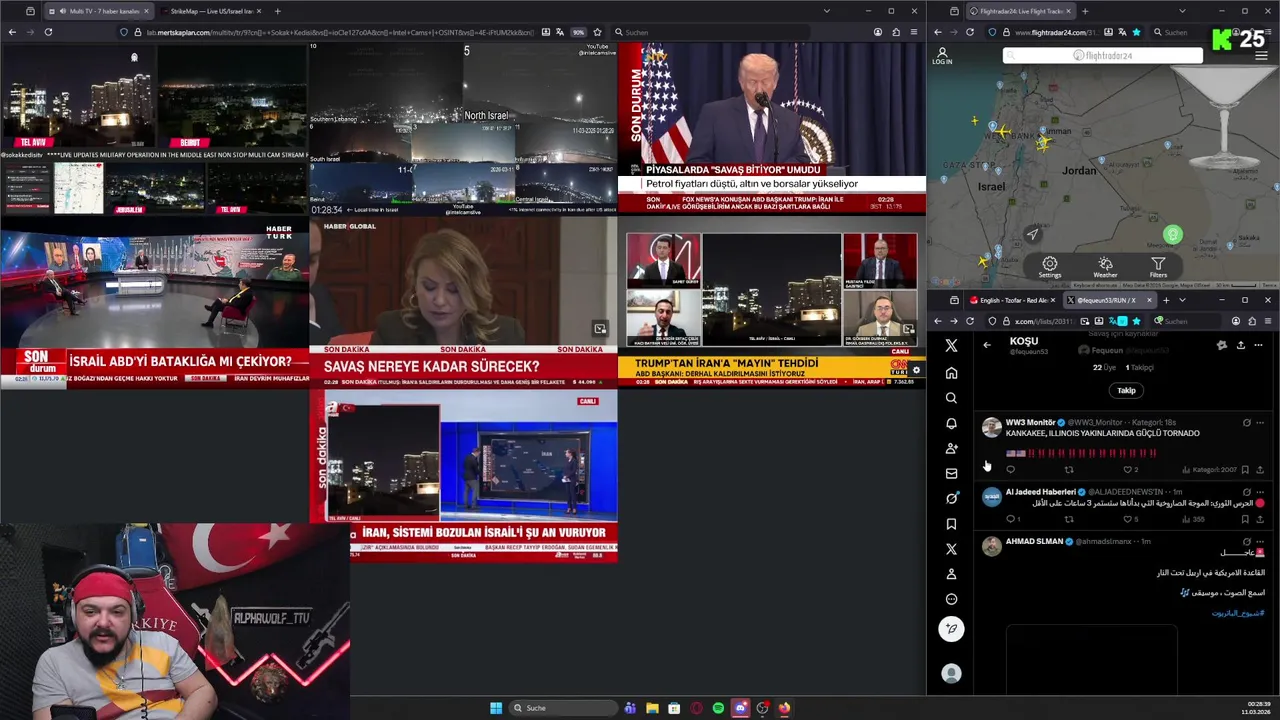Viewport: 1280px width, 720px height.
Task: Click the Windows taskbar Suche search box
Action: pos(563,708)
